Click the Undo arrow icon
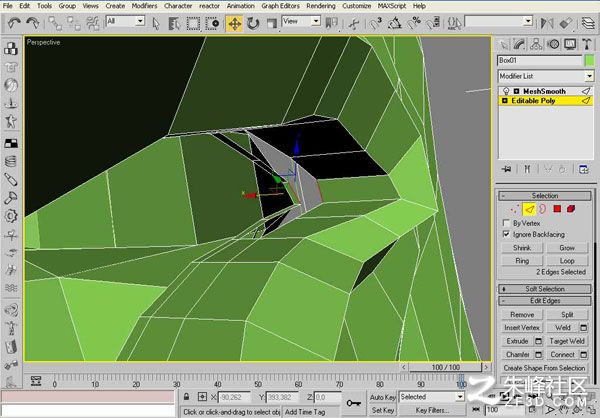 tap(14, 23)
